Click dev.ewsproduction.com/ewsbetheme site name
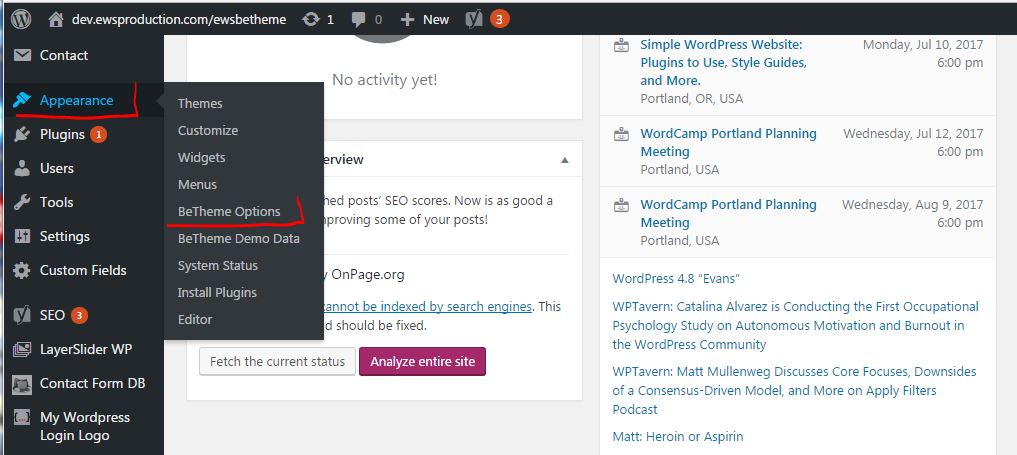Viewport: 1017px width, 455px height. click(179, 20)
